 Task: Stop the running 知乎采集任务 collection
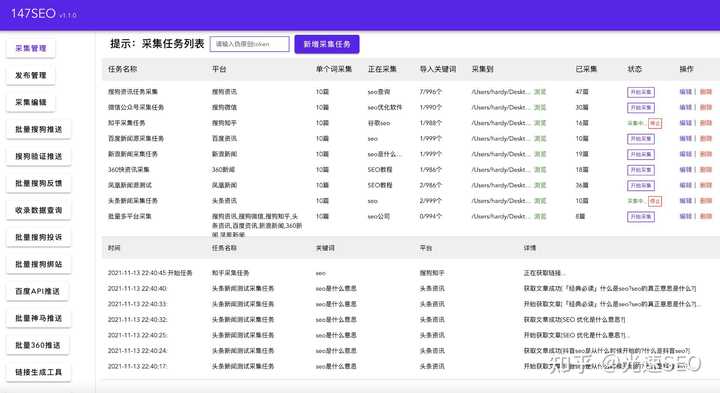click(655, 123)
